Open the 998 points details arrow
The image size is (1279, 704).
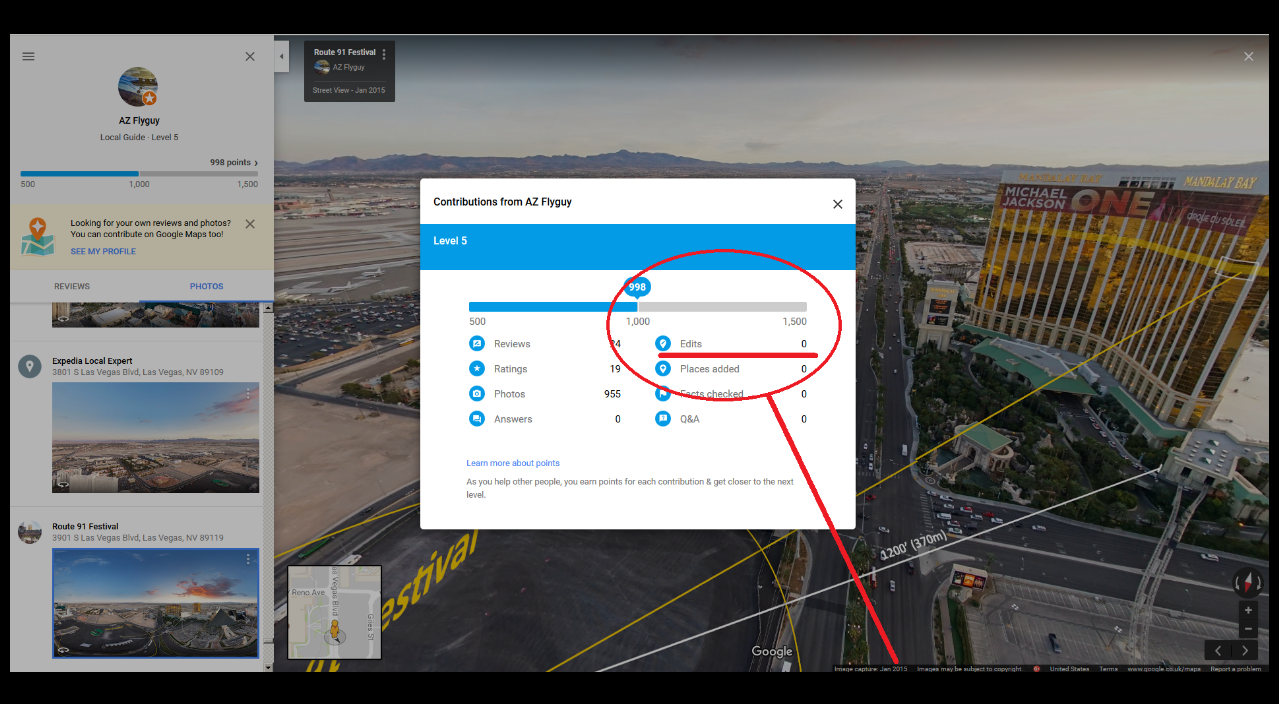pos(256,162)
